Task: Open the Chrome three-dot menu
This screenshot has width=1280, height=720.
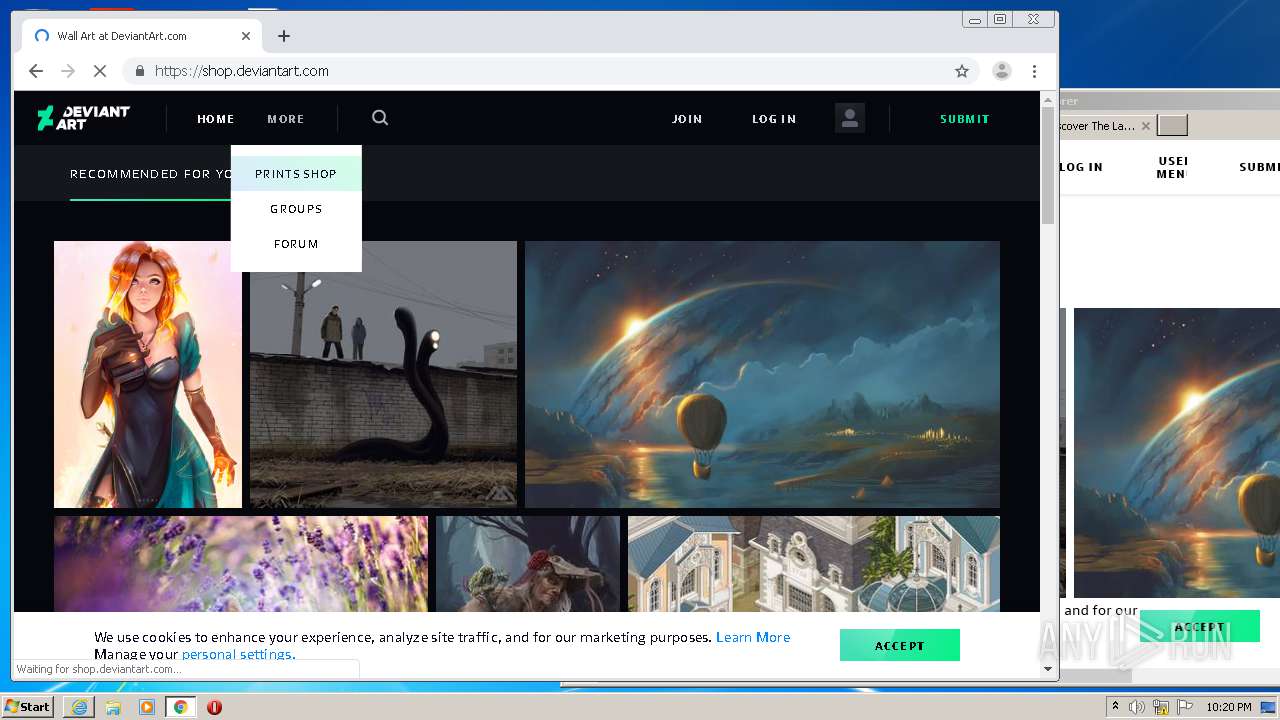Action: point(1035,71)
